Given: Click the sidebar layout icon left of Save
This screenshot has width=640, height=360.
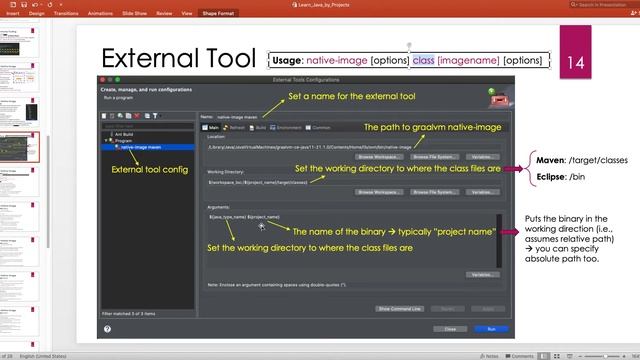Looking at the screenshot, I should tap(13, 4).
